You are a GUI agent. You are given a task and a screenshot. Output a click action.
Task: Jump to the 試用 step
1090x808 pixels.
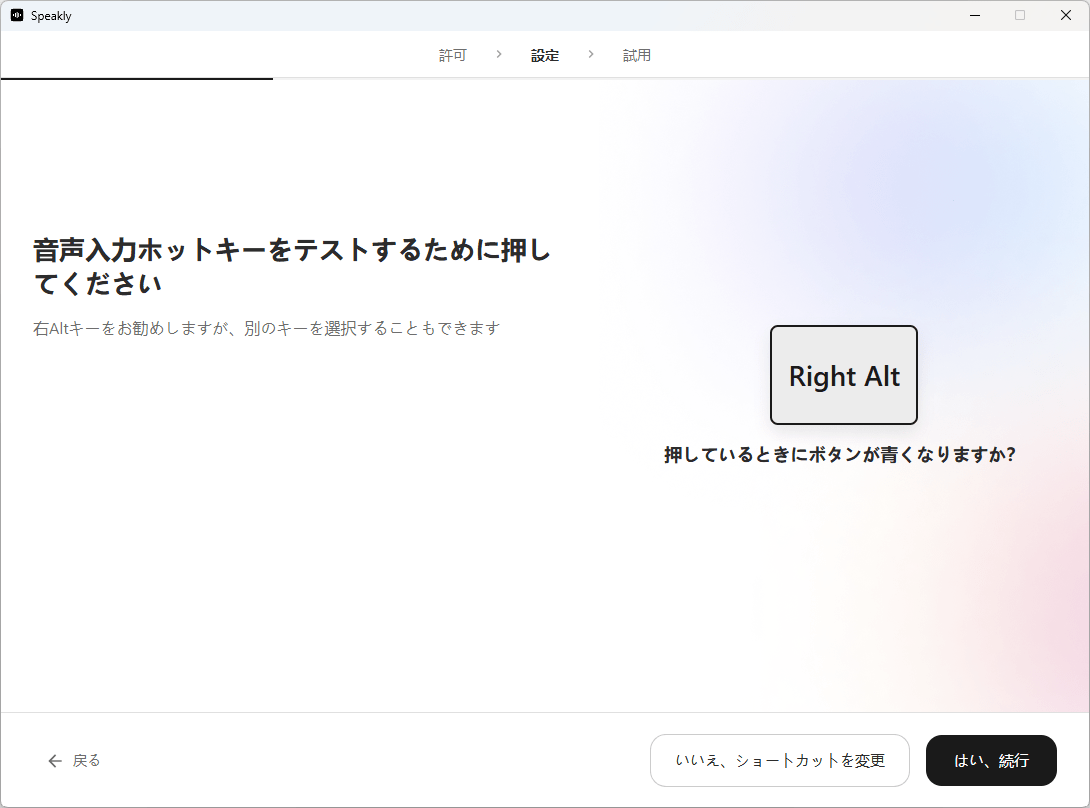pos(637,55)
